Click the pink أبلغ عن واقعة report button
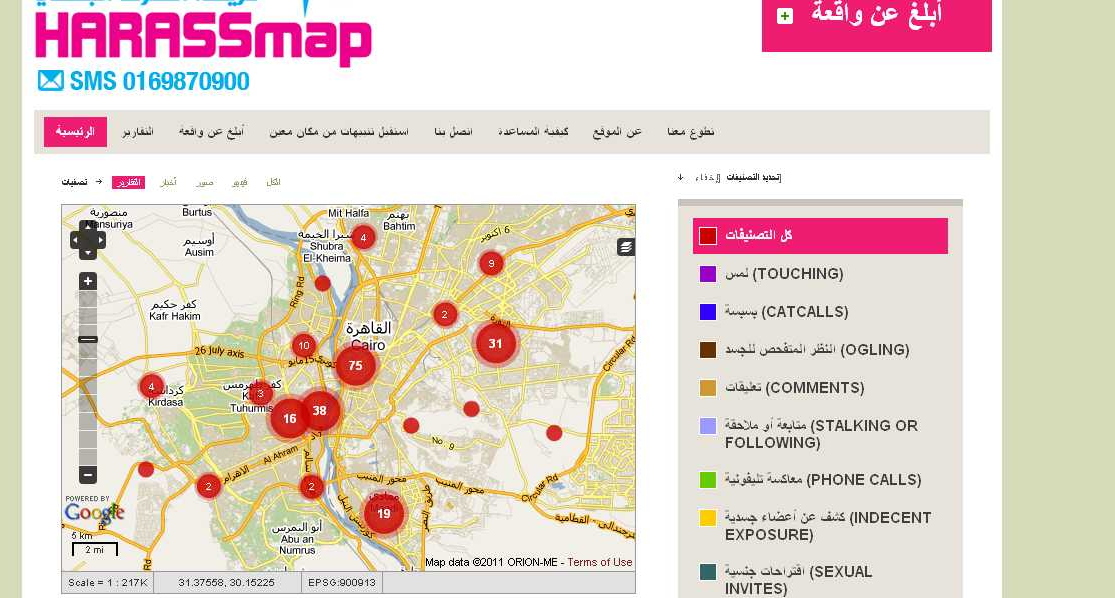Screen dimensions: 1115x598 (x=877, y=24)
